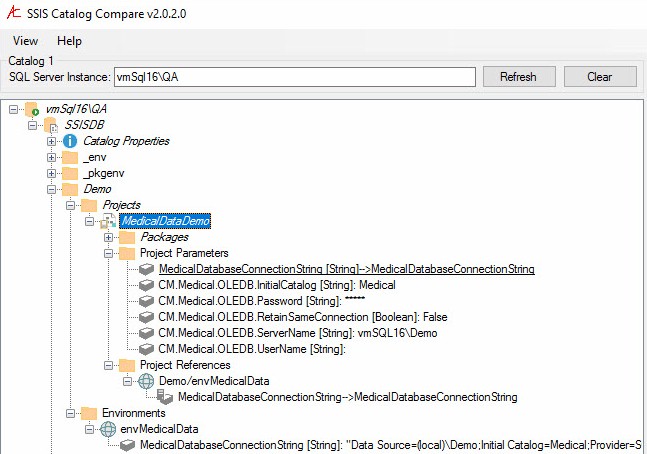Select the Projects node label

(x=121, y=205)
